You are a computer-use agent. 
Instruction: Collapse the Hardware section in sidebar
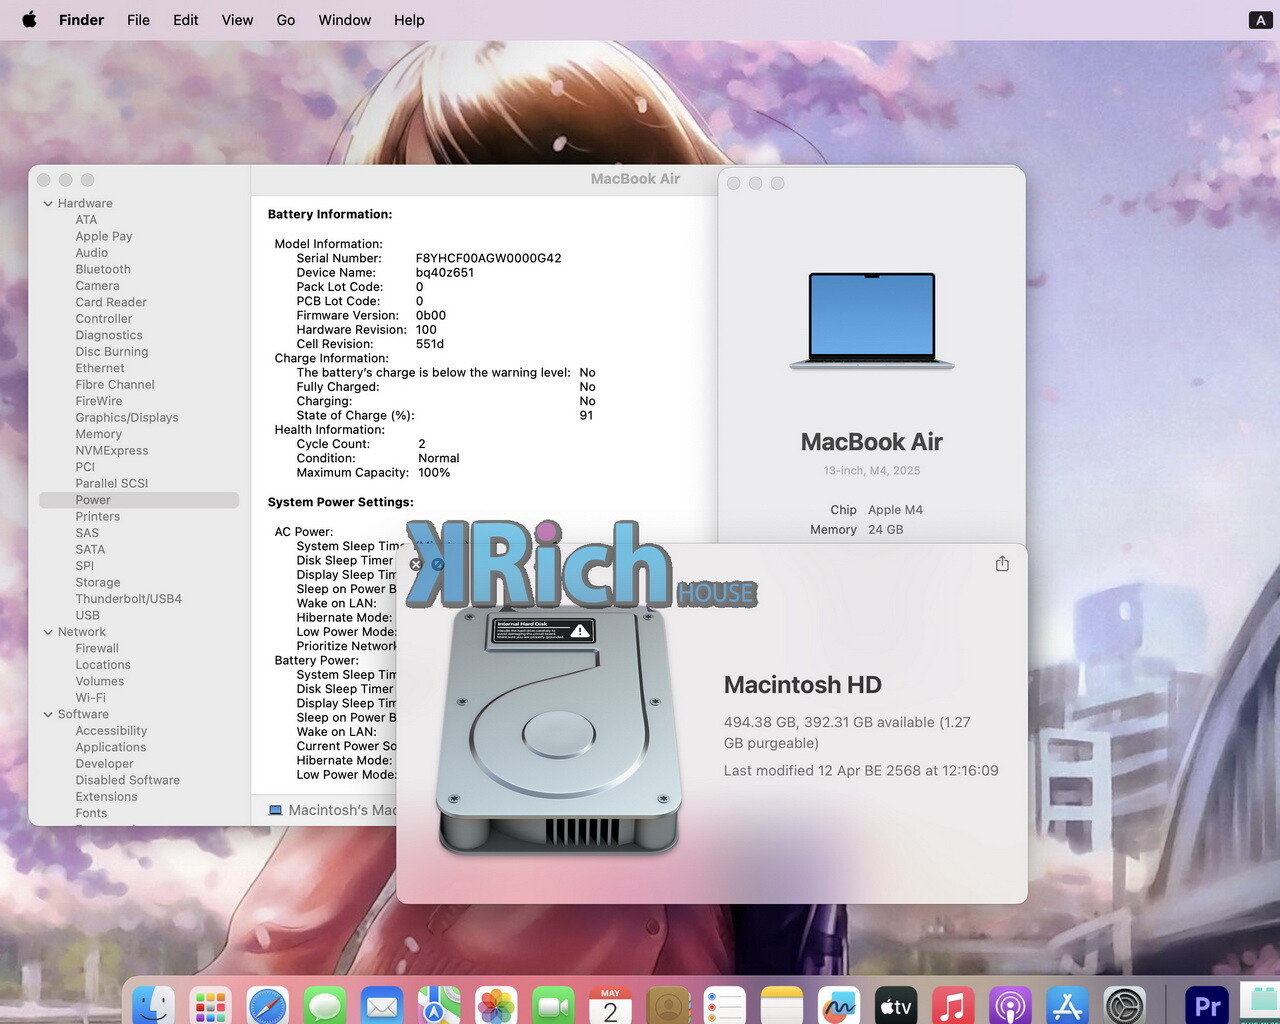(x=48, y=203)
